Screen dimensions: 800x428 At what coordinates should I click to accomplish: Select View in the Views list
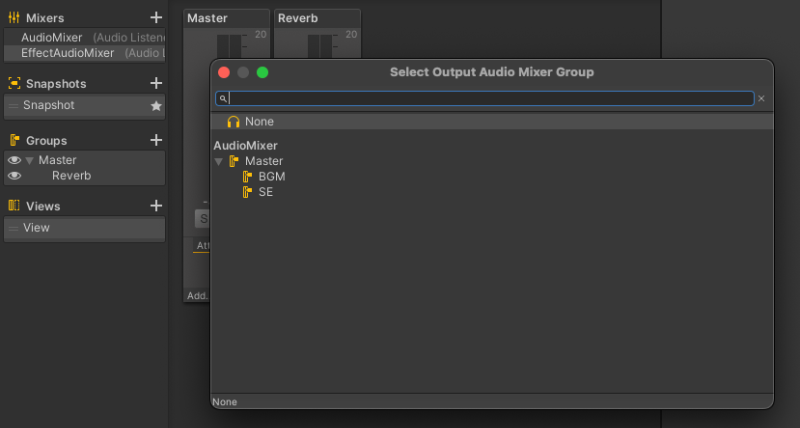coord(36,228)
